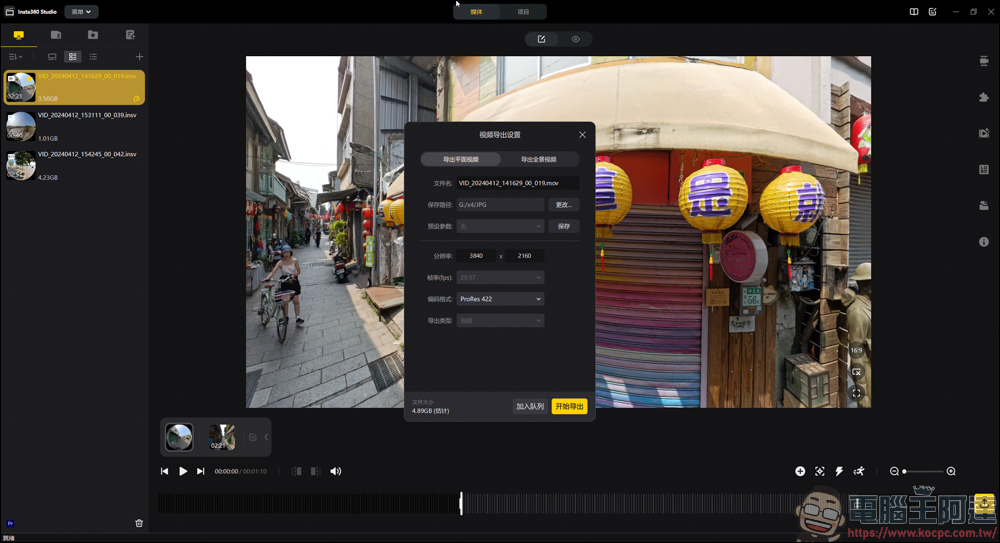The height and width of the screenshot is (543, 1000).
Task: Open the aspect ratio 16:9 selector
Action: 856,350
